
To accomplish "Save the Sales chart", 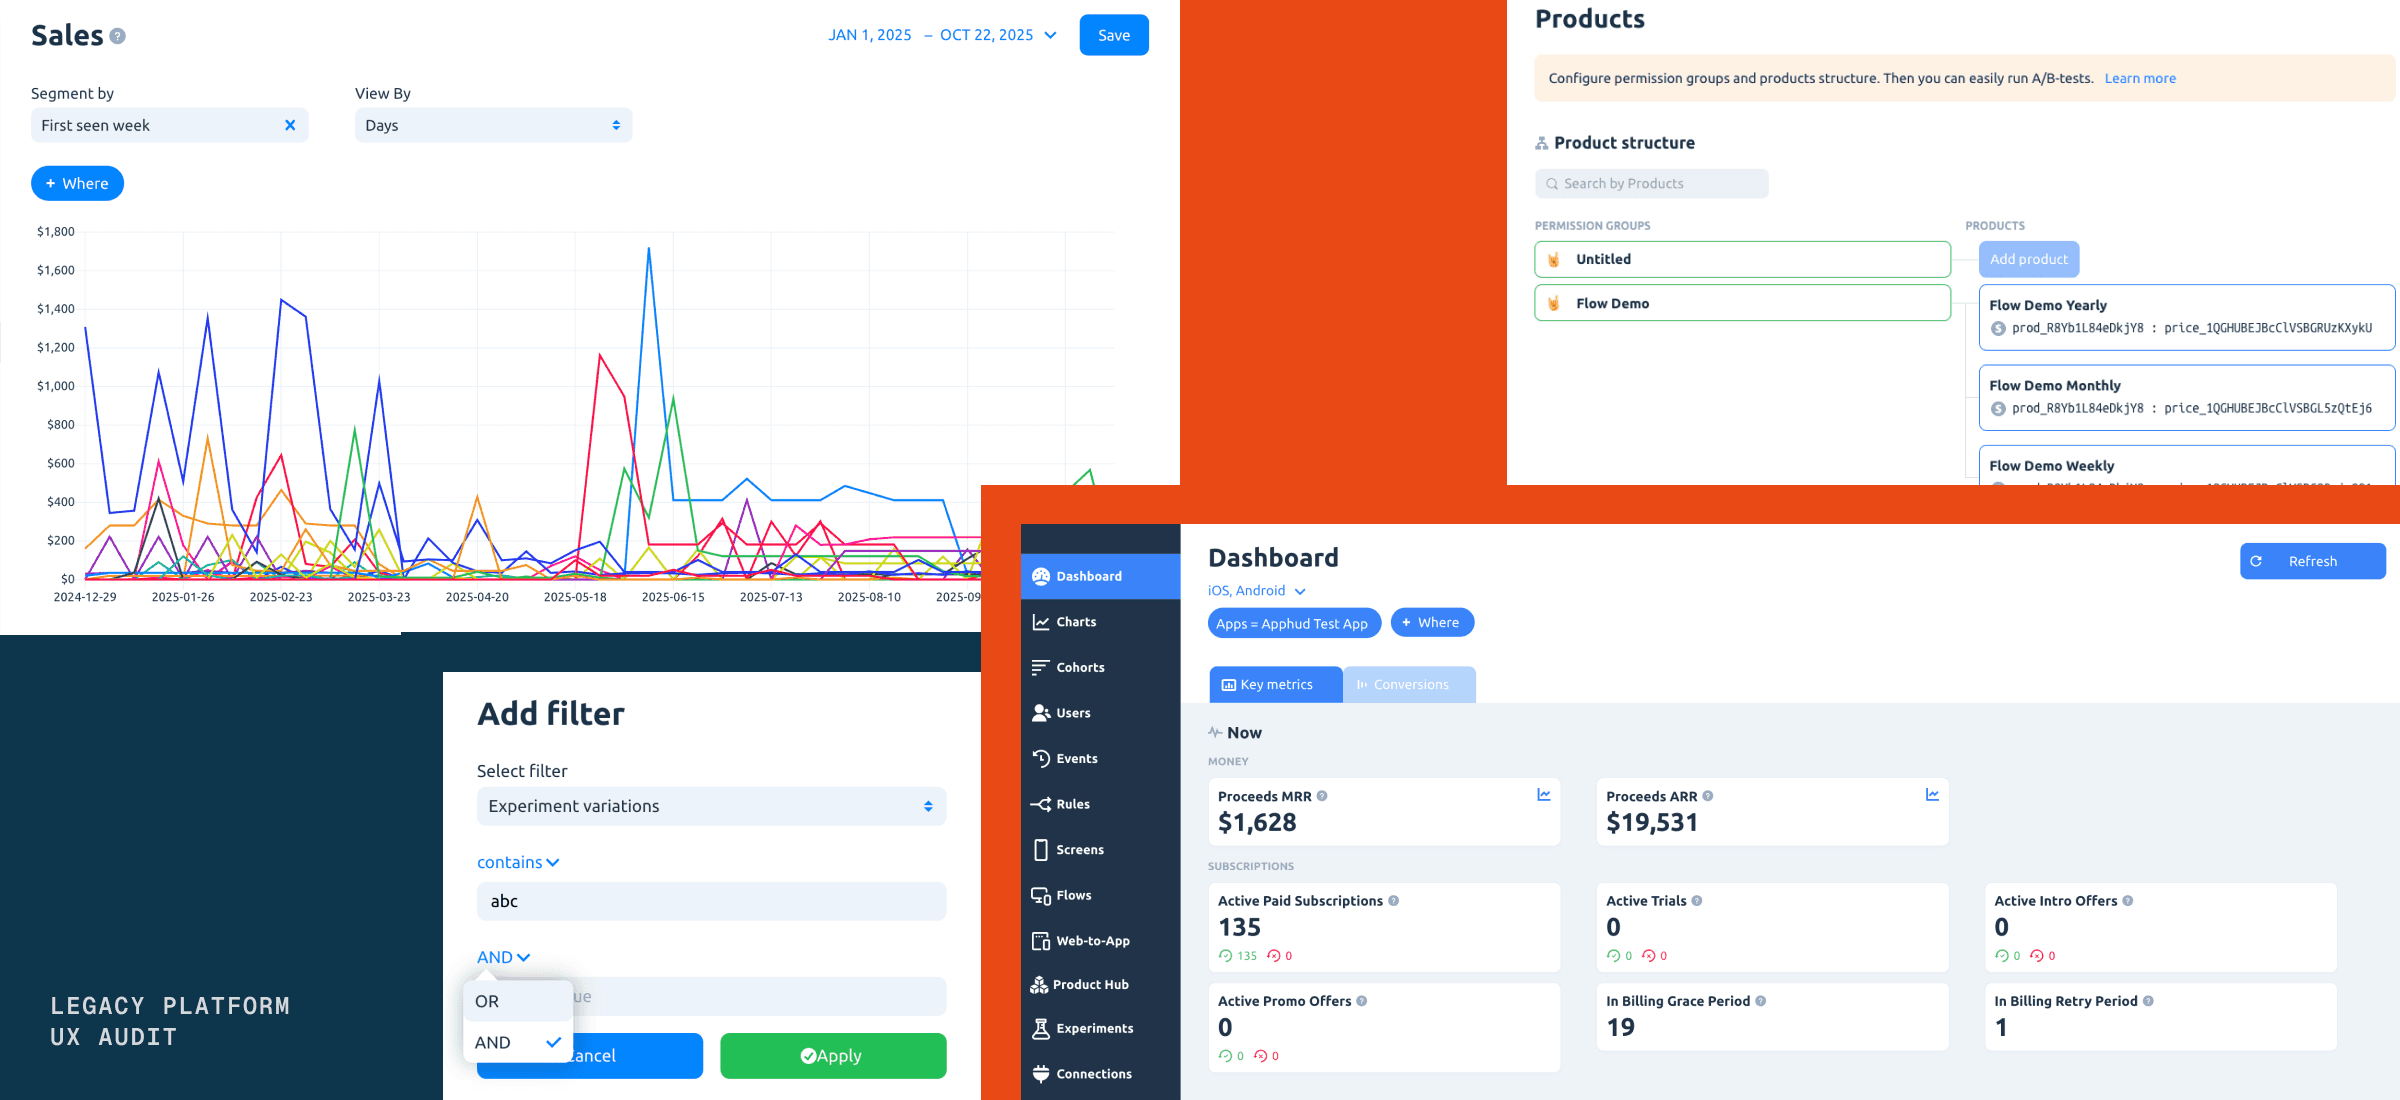I will (x=1114, y=35).
